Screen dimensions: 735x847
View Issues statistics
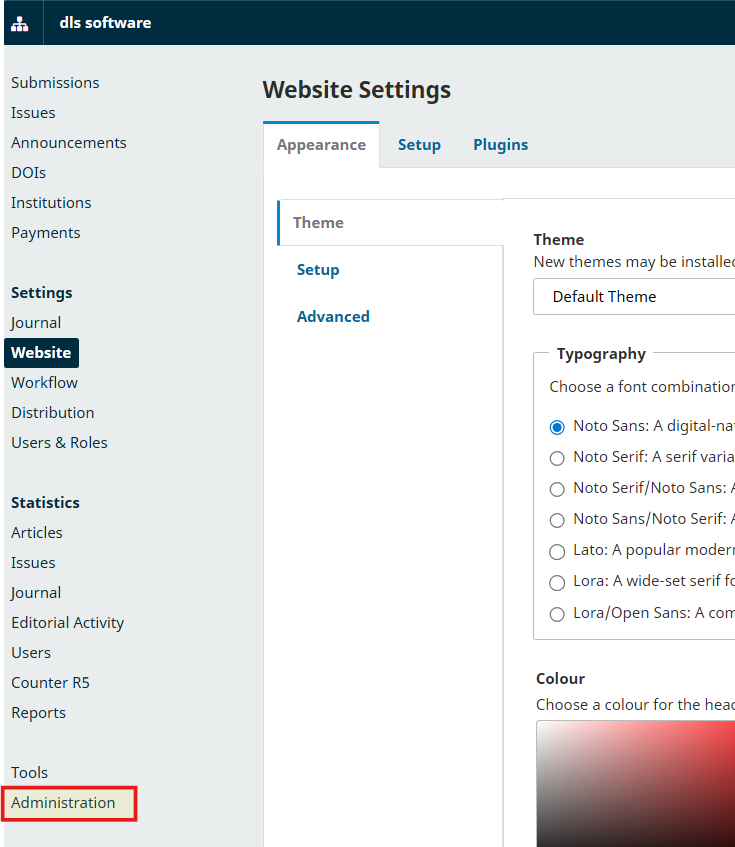(x=33, y=563)
